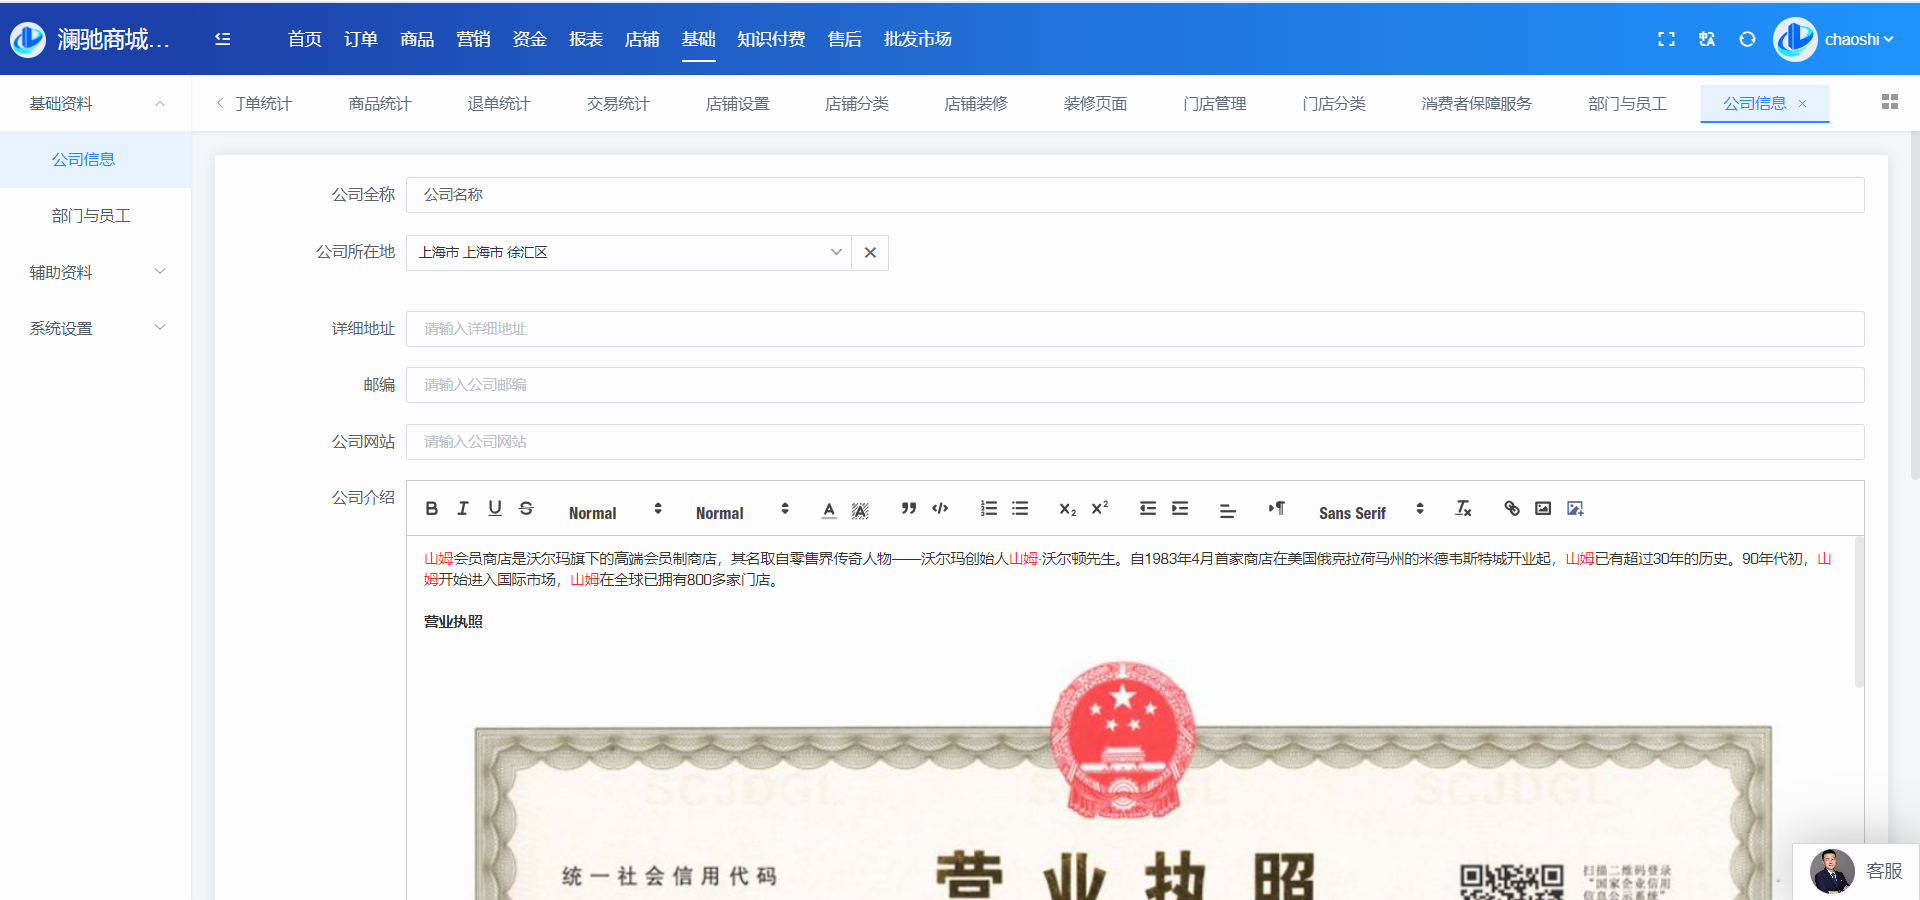This screenshot has width=1920, height=900.
Task: Open the 客服 support button
Action: pos(1857,871)
